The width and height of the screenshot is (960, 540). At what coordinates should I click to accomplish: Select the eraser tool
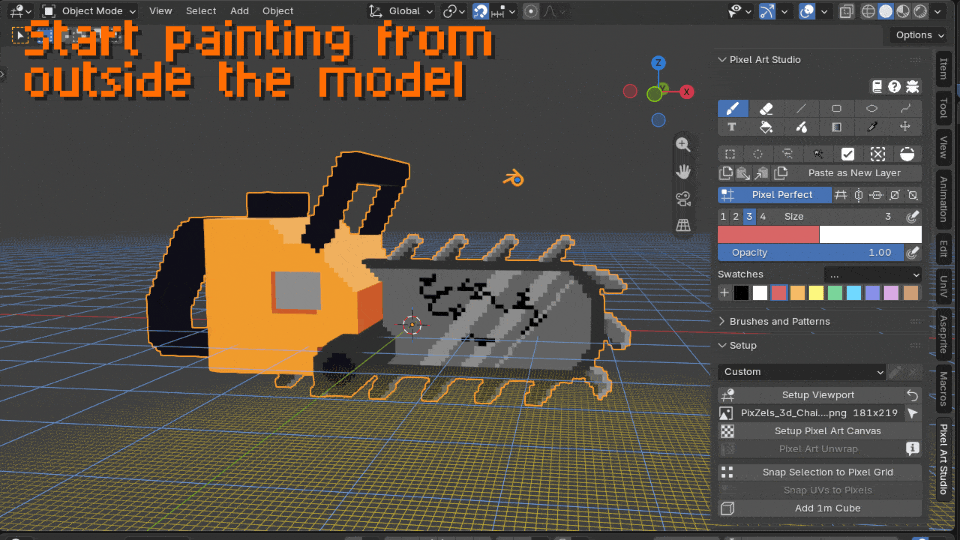pyautogui.click(x=766, y=109)
